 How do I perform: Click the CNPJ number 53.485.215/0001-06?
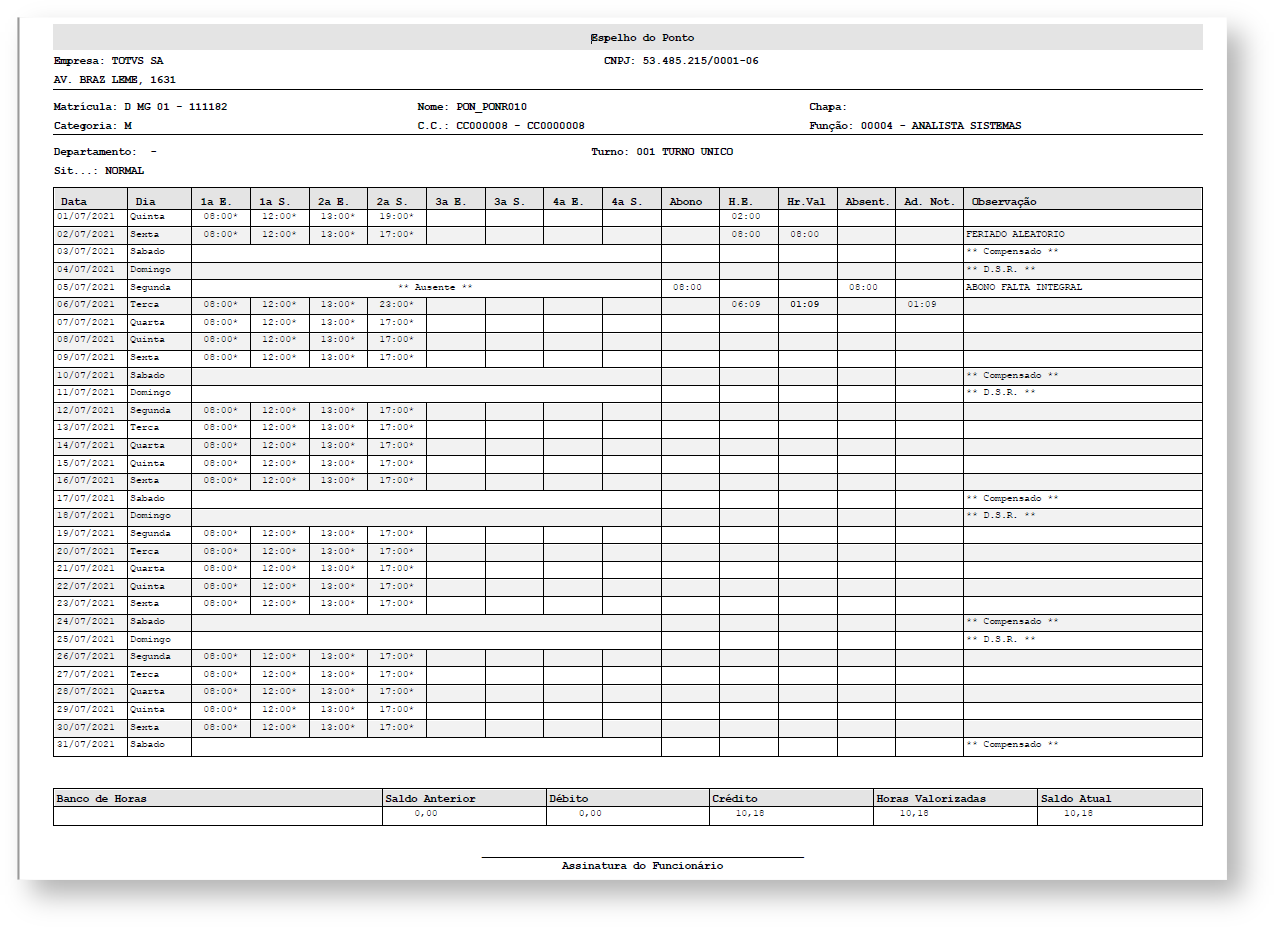[x=700, y=61]
